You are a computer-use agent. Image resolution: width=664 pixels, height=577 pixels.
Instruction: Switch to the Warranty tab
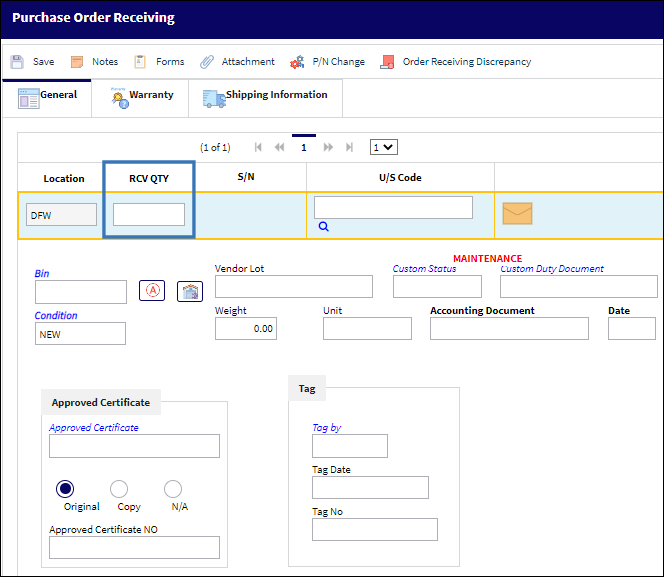[140, 98]
